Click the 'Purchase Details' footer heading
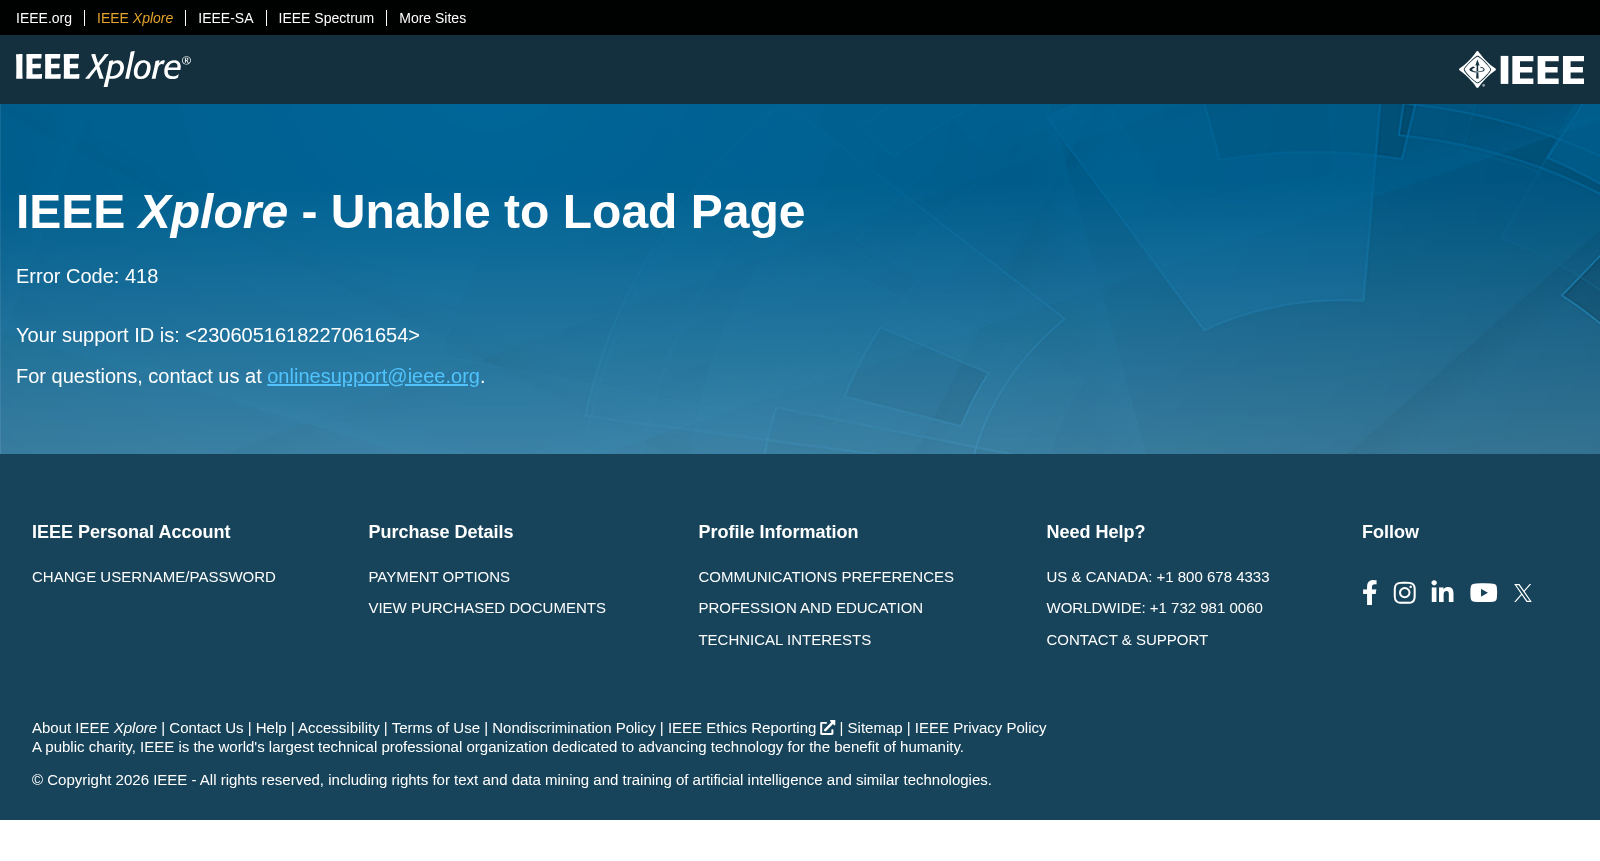1600x861 pixels. point(441,532)
